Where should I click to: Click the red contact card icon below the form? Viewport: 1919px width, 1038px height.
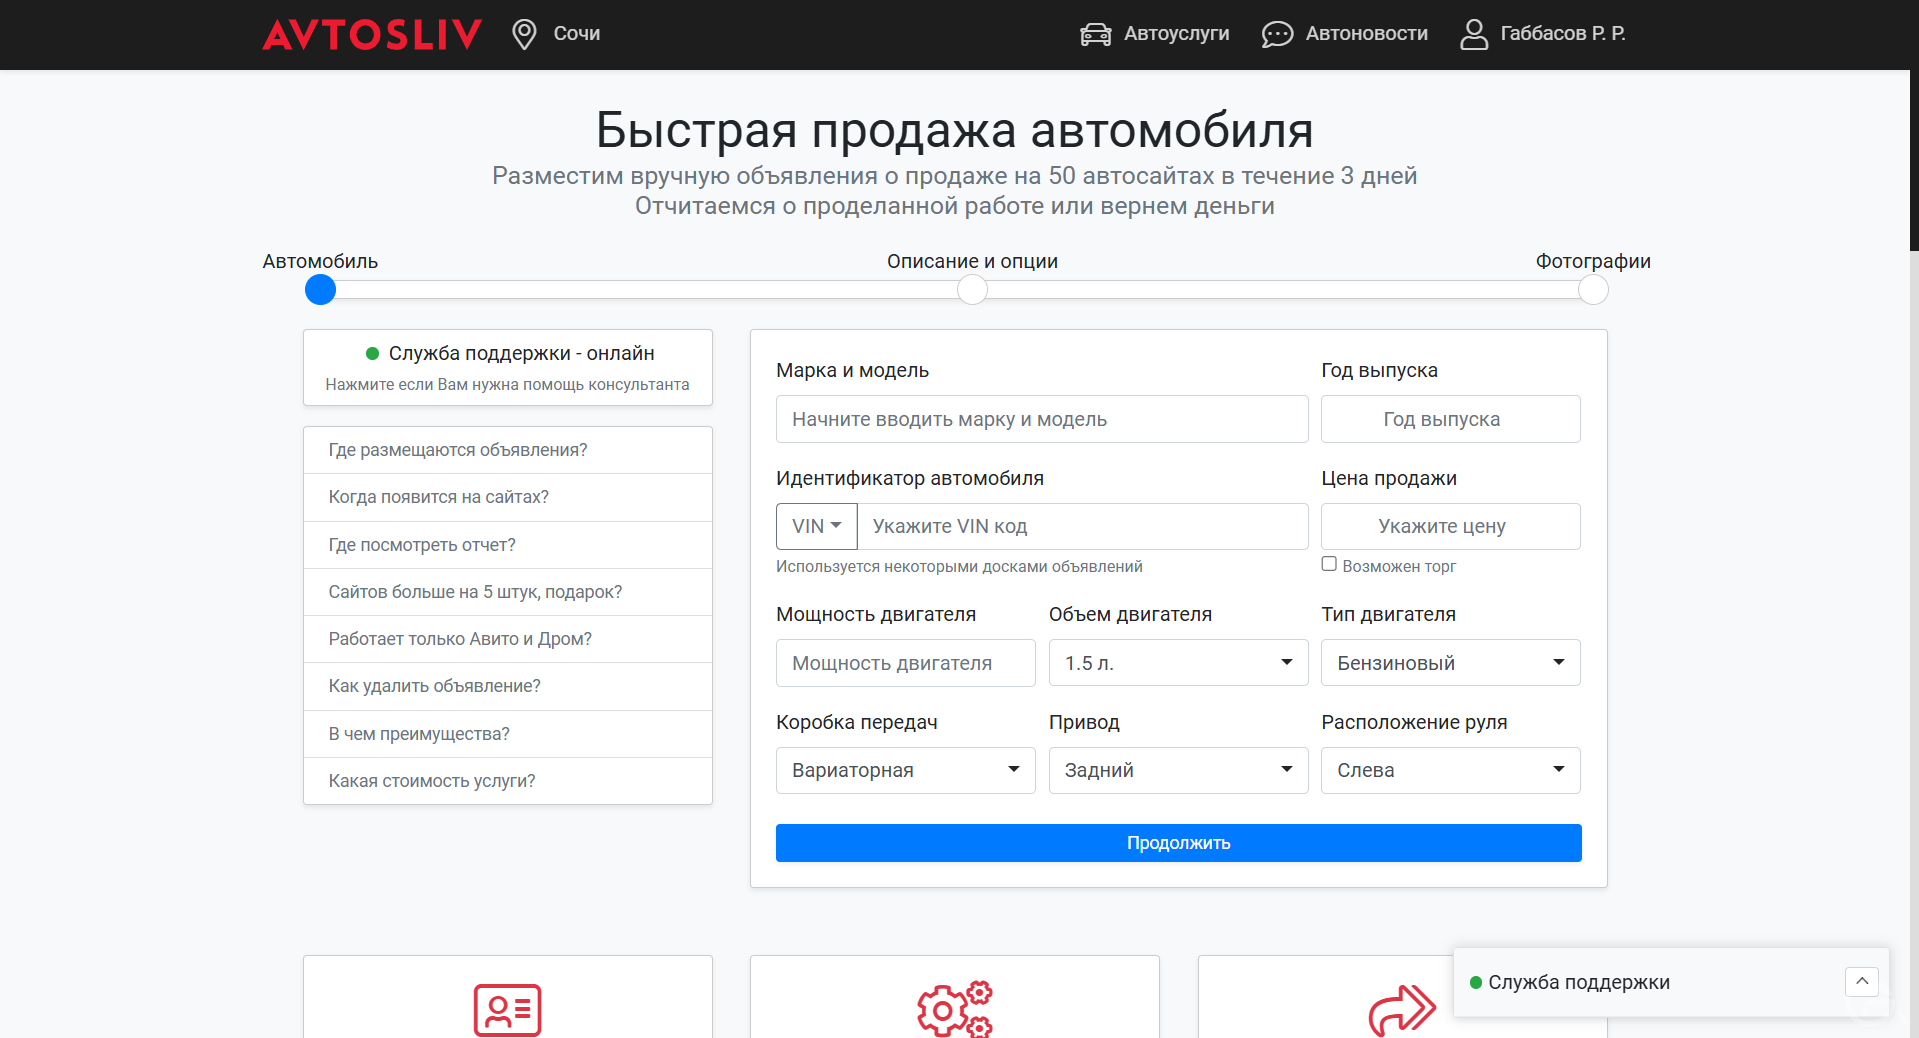[507, 1011]
